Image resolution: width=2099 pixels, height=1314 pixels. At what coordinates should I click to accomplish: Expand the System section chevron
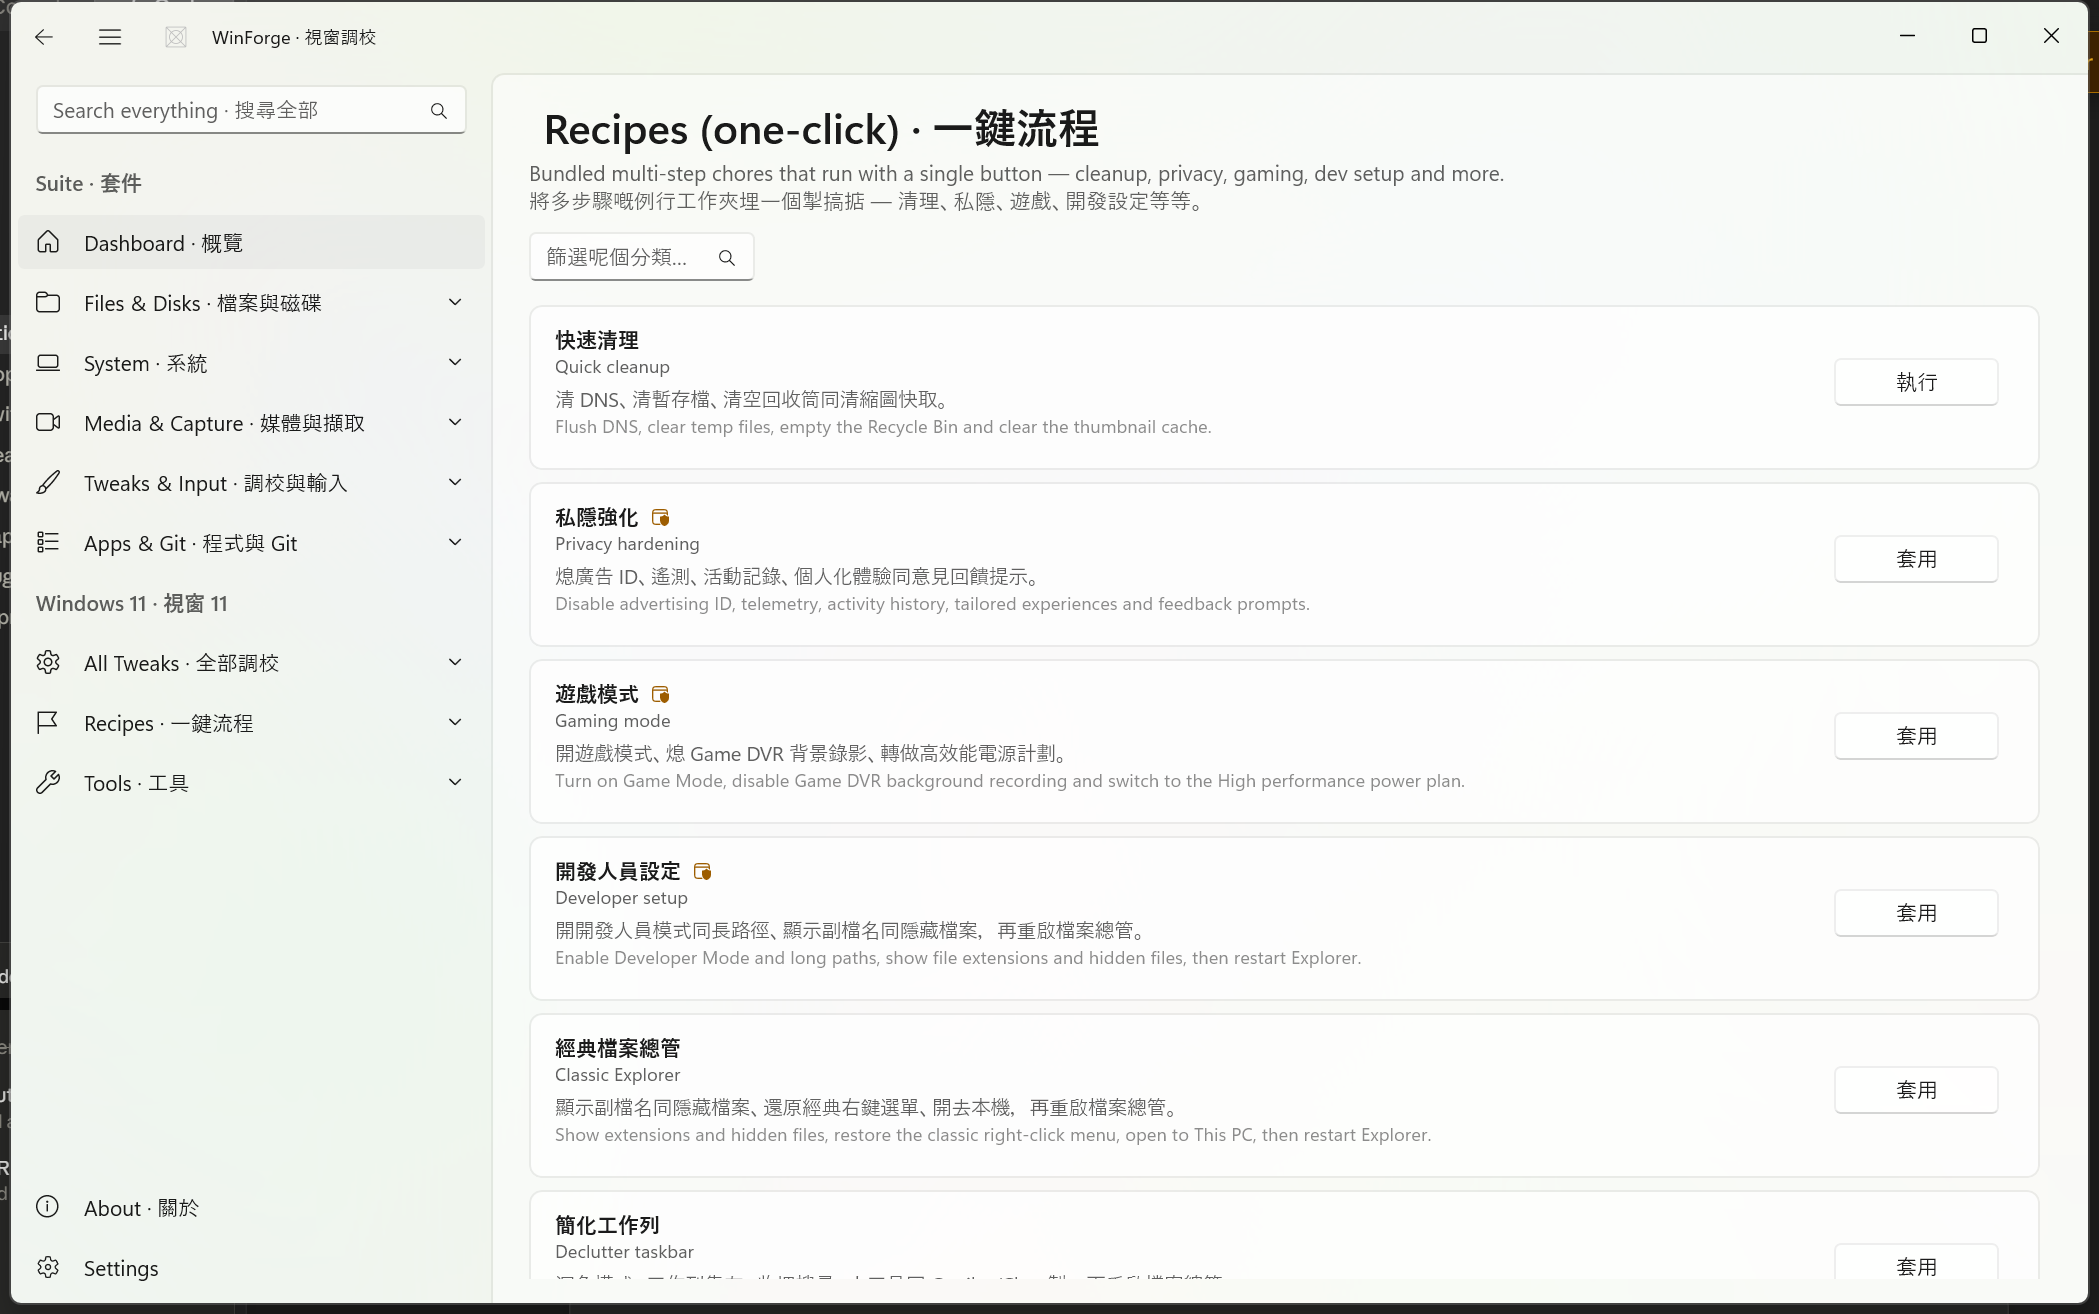(x=455, y=362)
